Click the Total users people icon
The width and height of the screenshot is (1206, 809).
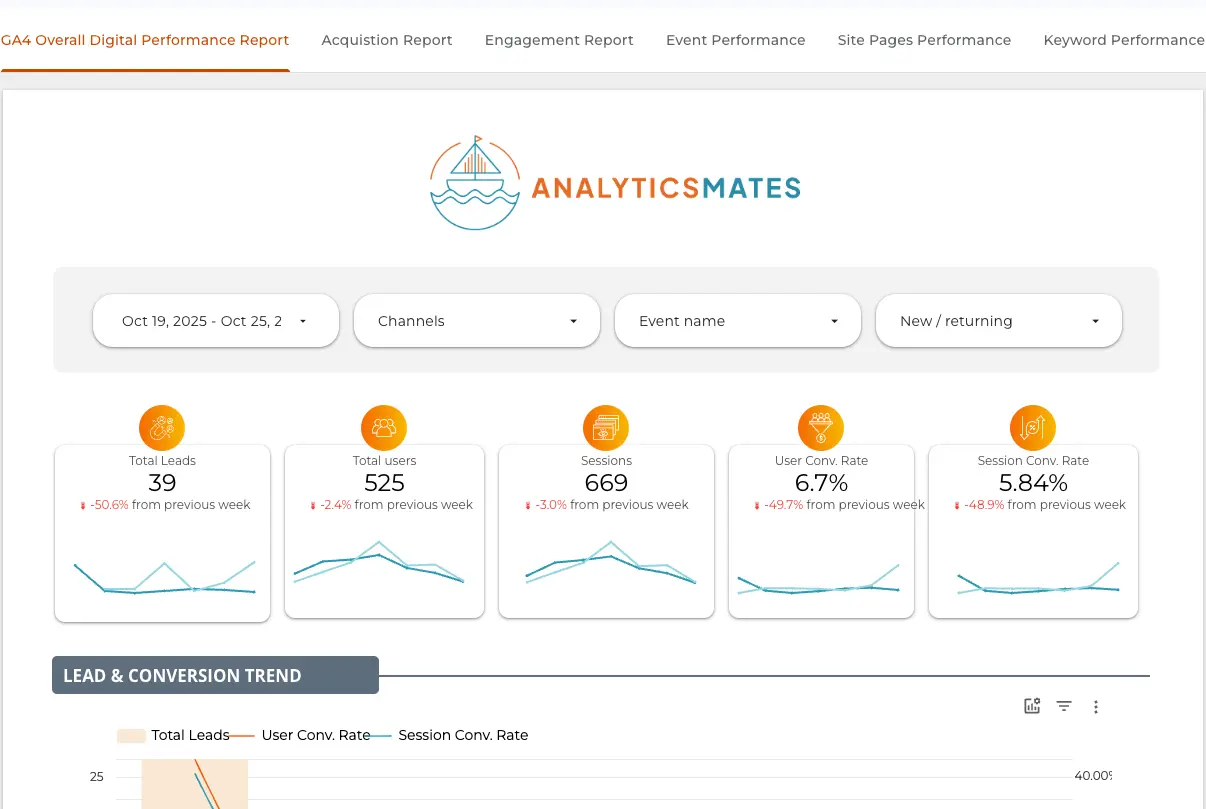coord(384,427)
